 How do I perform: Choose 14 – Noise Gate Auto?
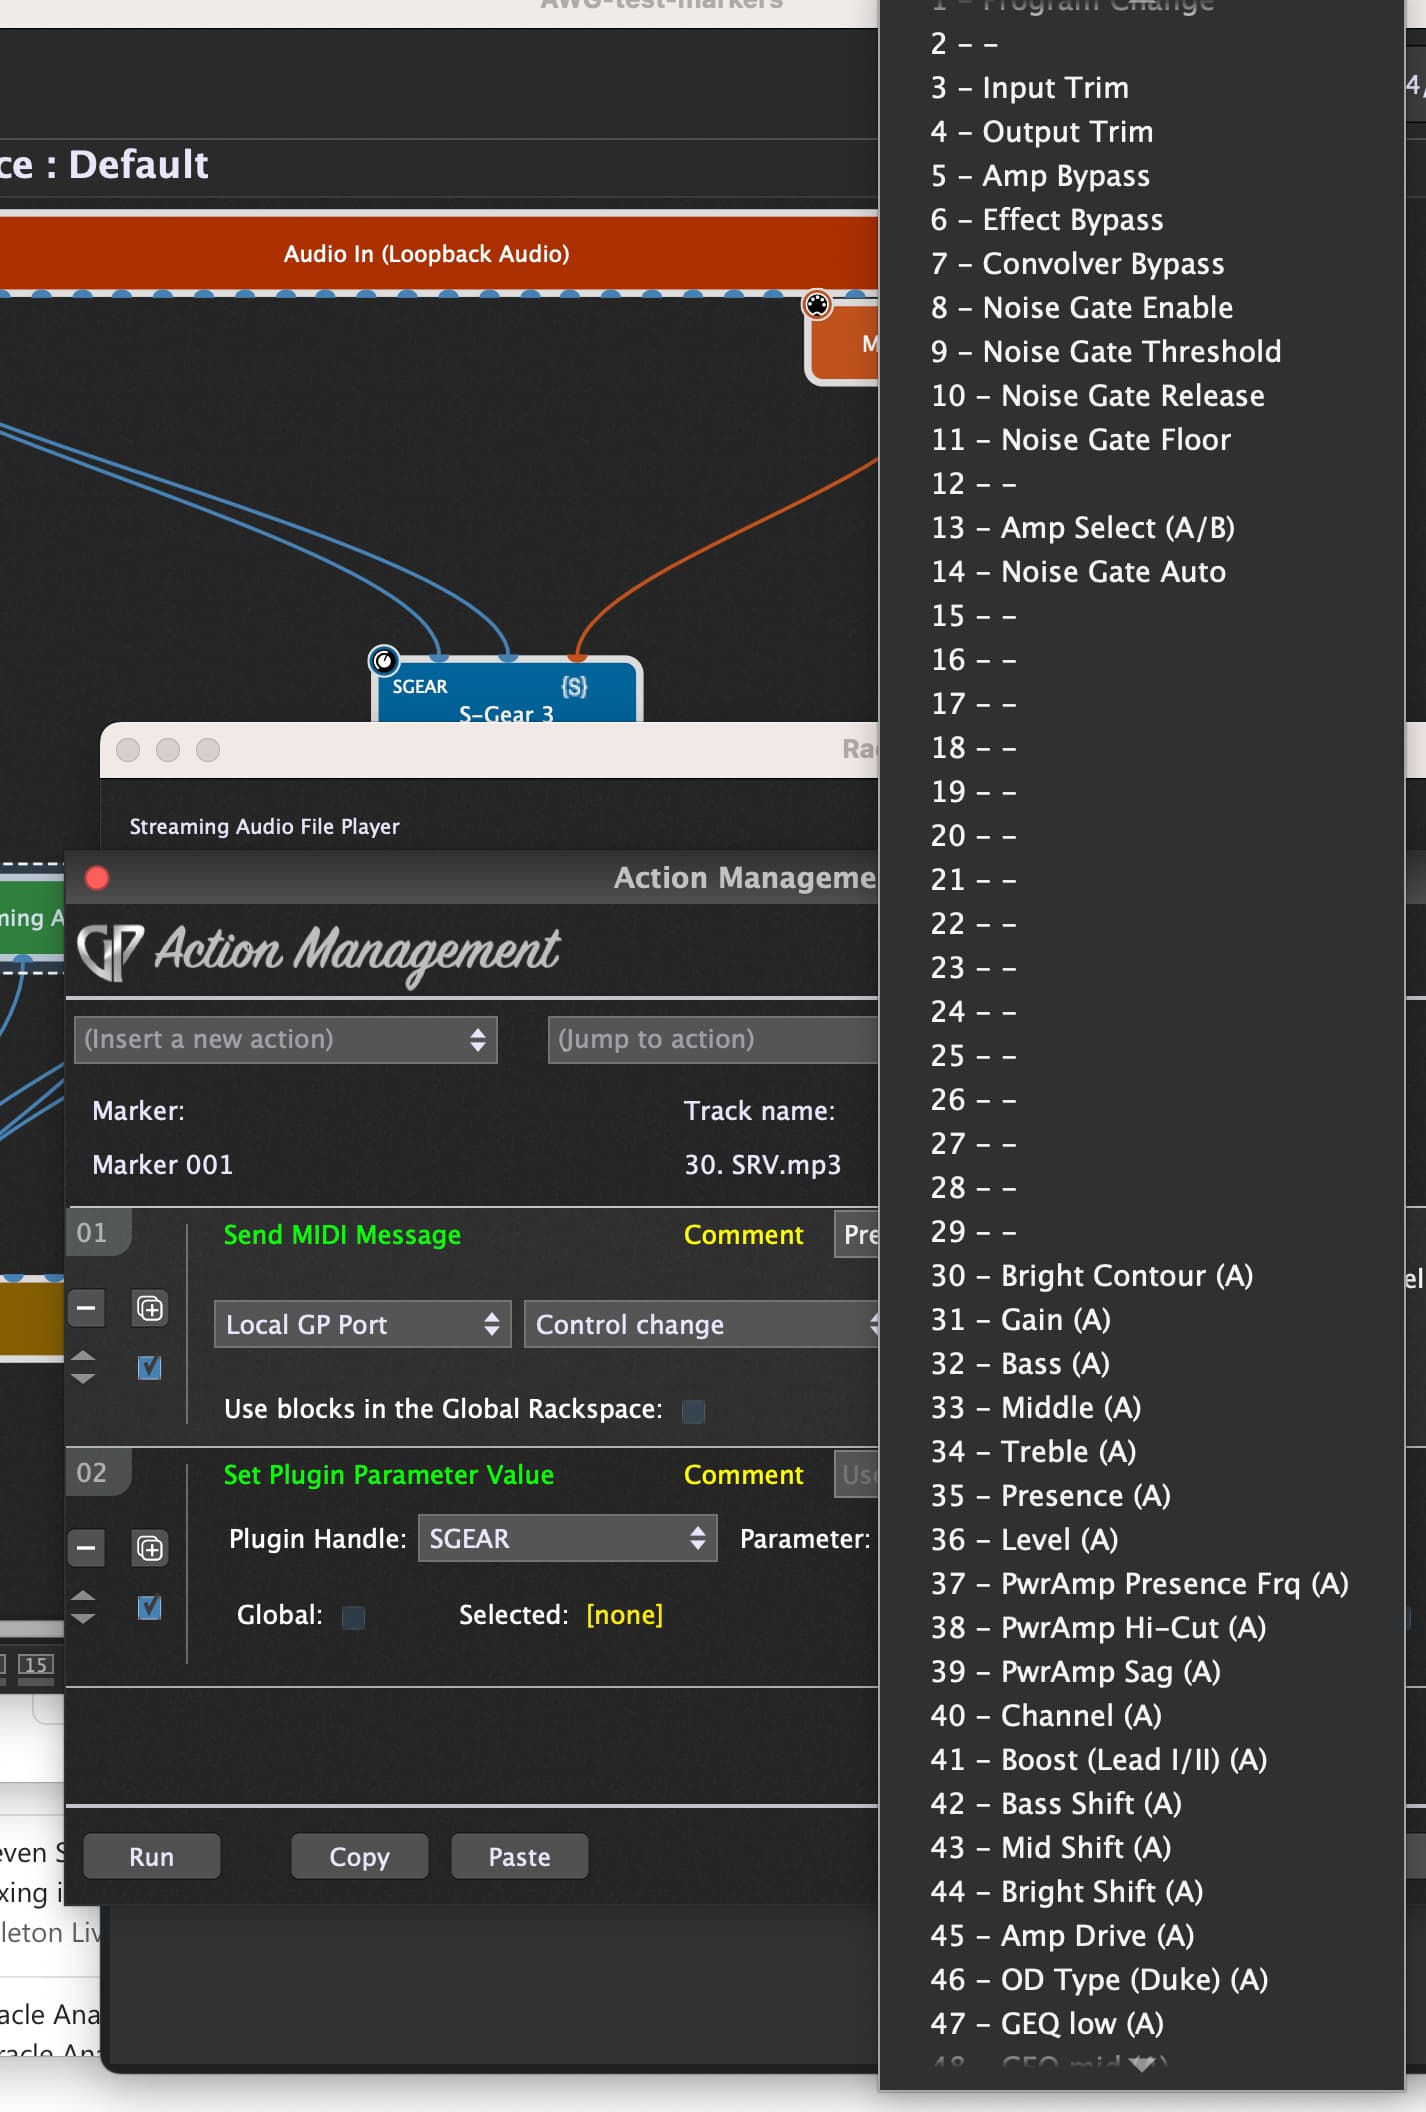pos(1142,571)
